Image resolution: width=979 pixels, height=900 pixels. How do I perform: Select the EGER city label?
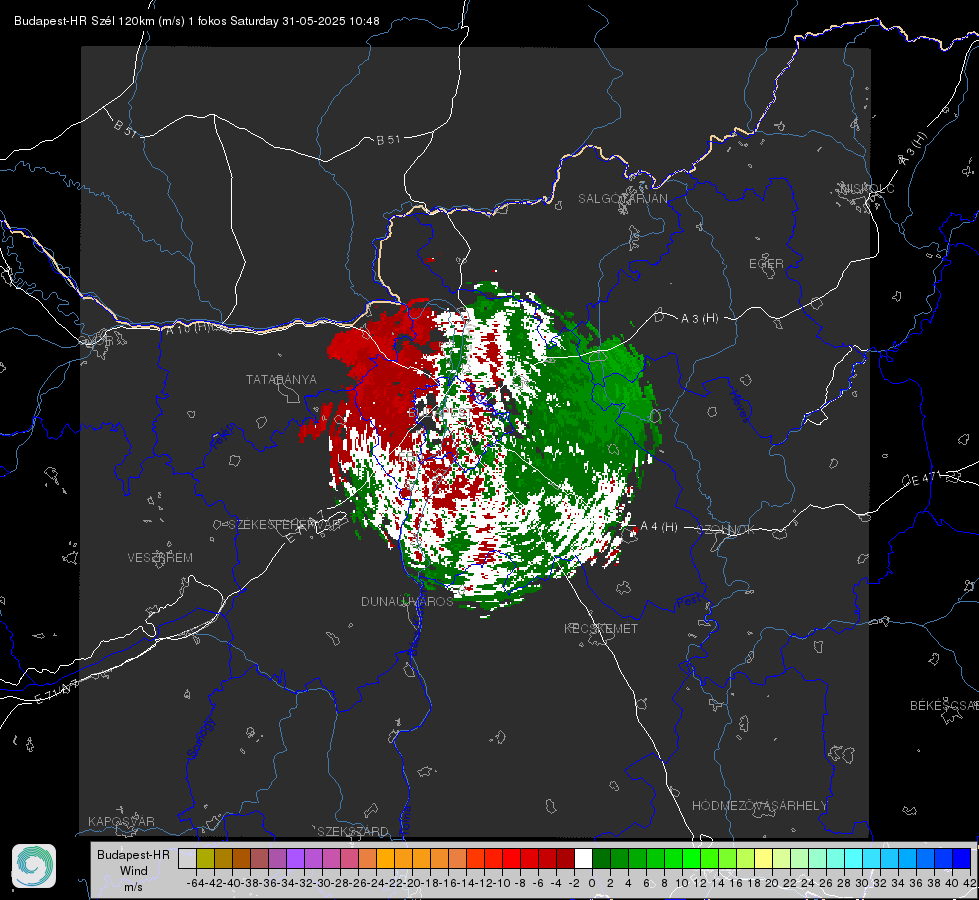pyautogui.click(x=766, y=264)
